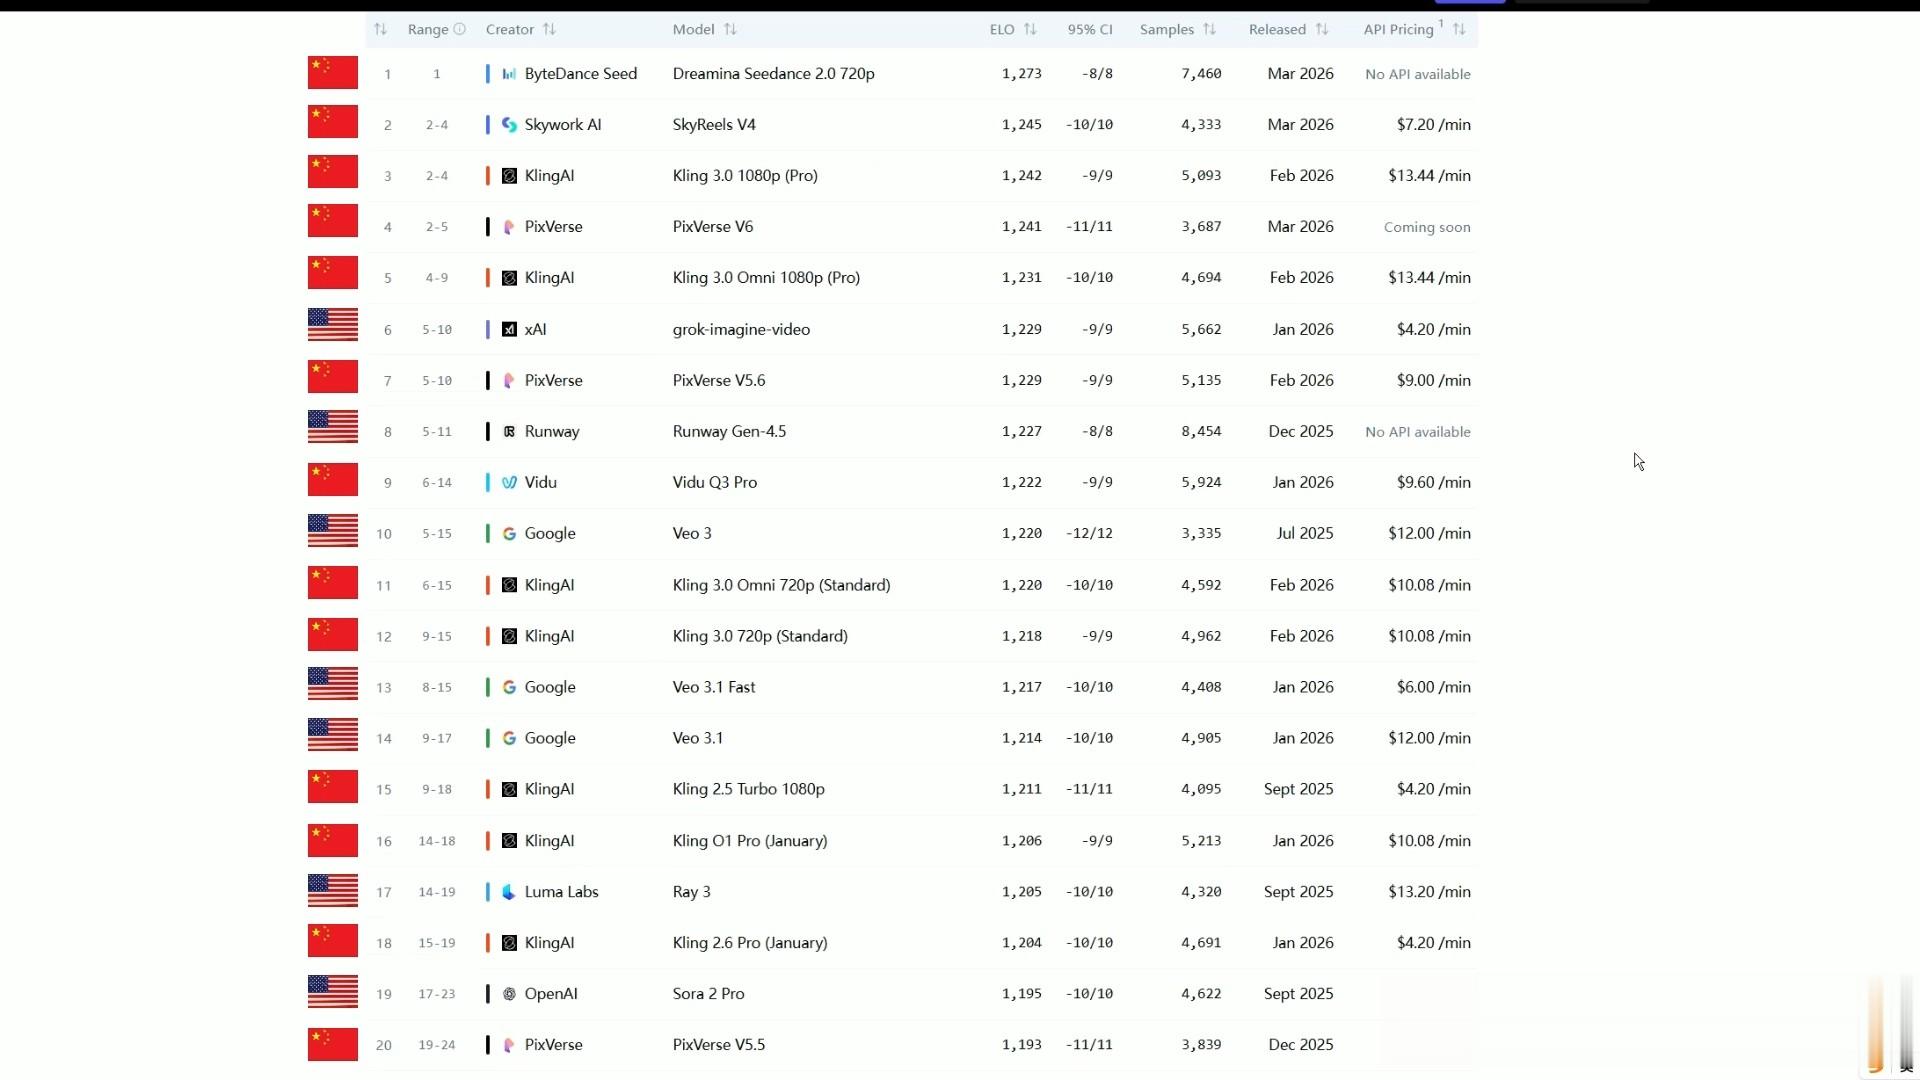Image resolution: width=1920 pixels, height=1080 pixels.
Task: Click the 95% CI column header
Action: (x=1089, y=29)
